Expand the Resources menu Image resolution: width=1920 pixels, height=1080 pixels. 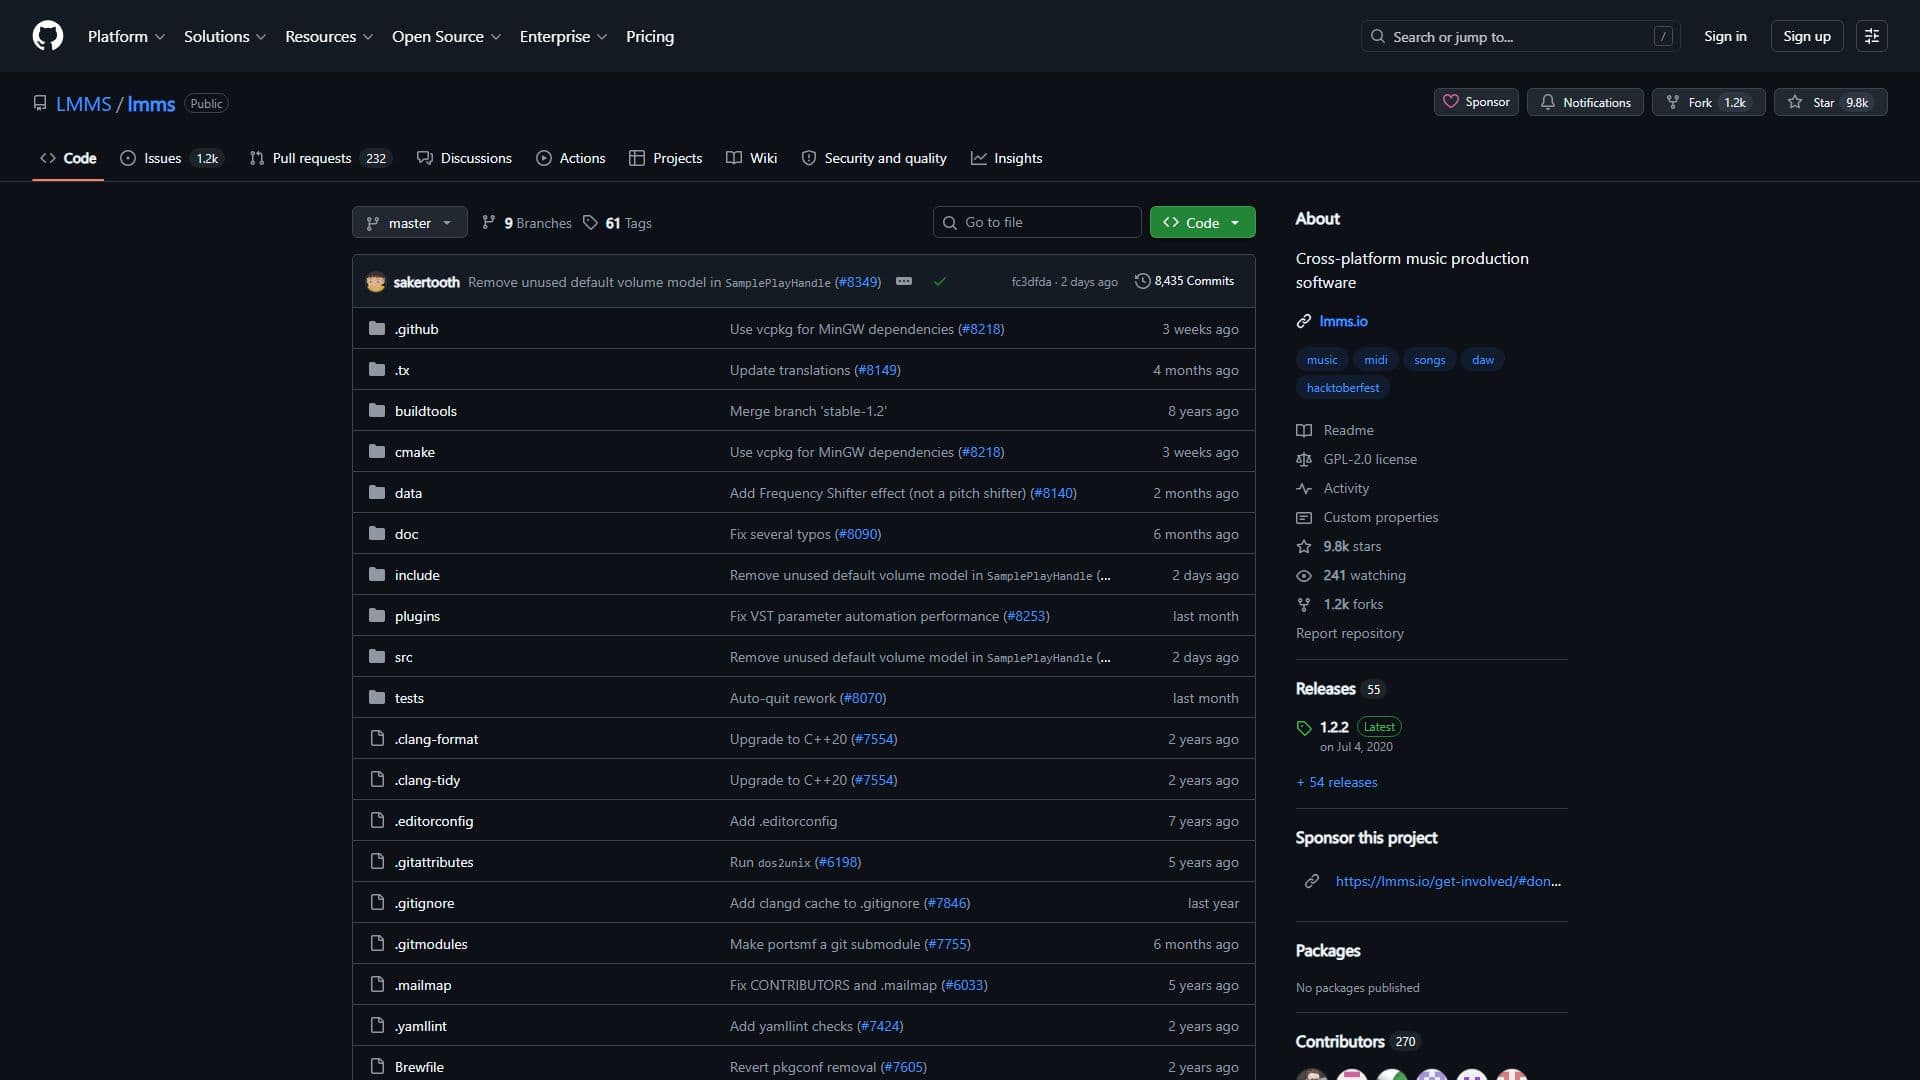[x=329, y=36]
